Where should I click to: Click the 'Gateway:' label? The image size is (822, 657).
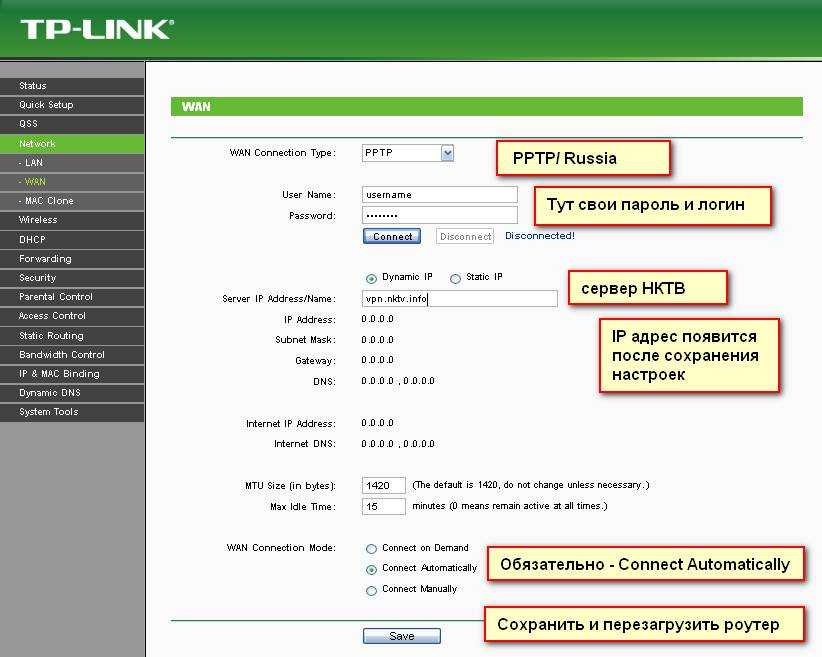[x=315, y=361]
